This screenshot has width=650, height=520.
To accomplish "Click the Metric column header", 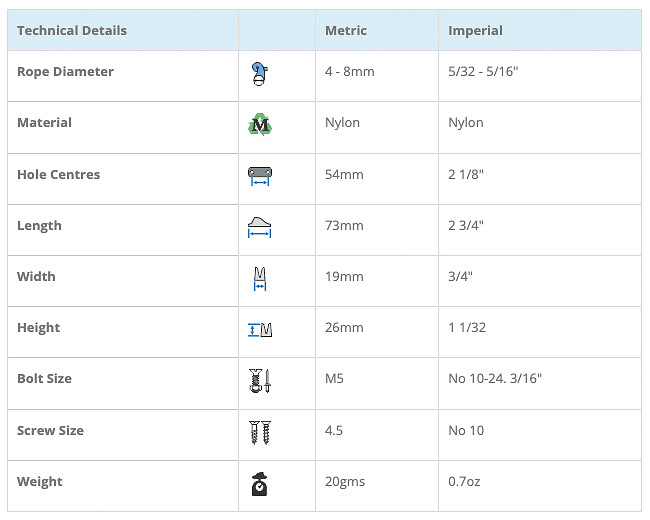I will coord(346,31).
